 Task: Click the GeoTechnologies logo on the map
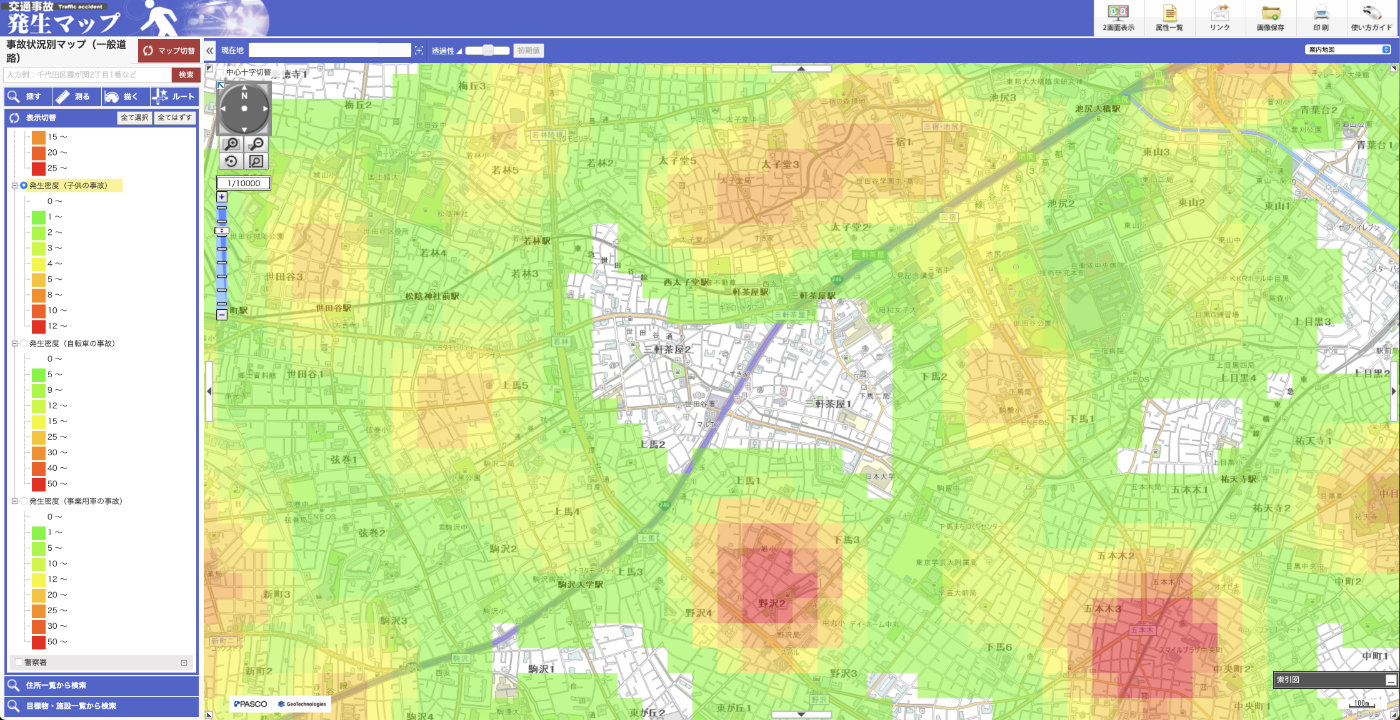(303, 704)
